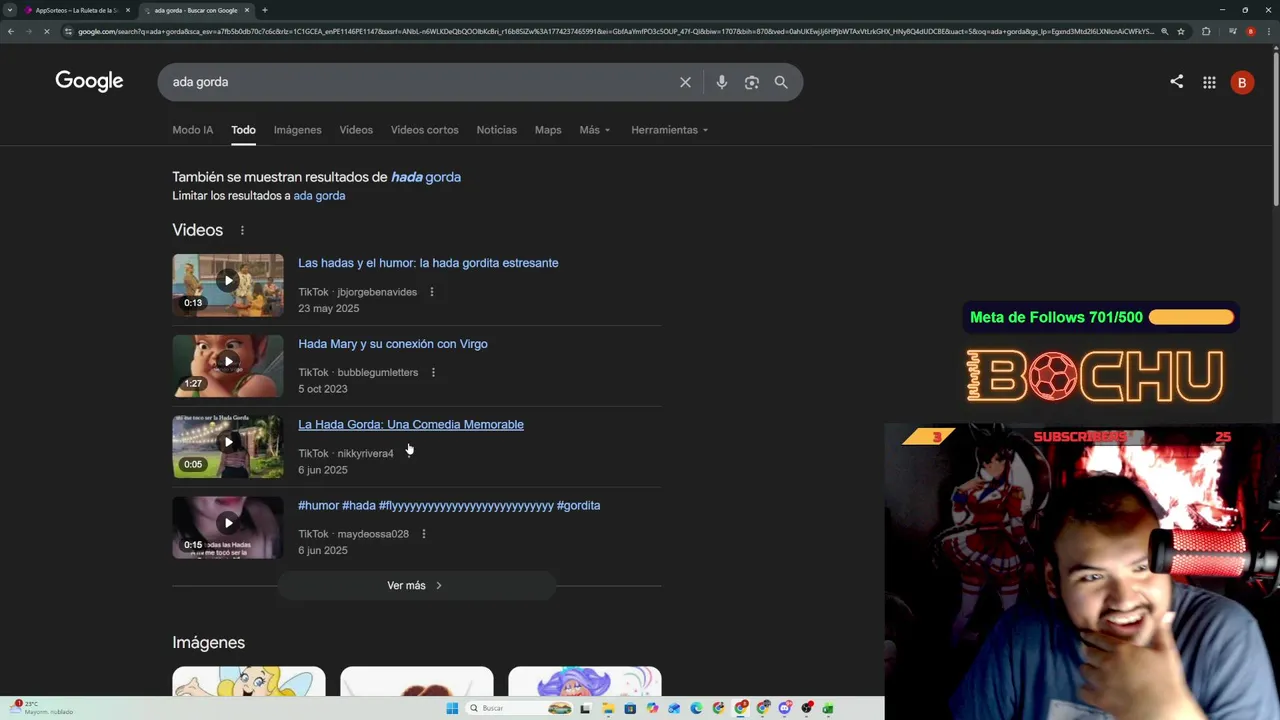Image resolution: width=1280 pixels, height=720 pixels.
Task: Close the AppSorteos browser tab
Action: point(127,10)
